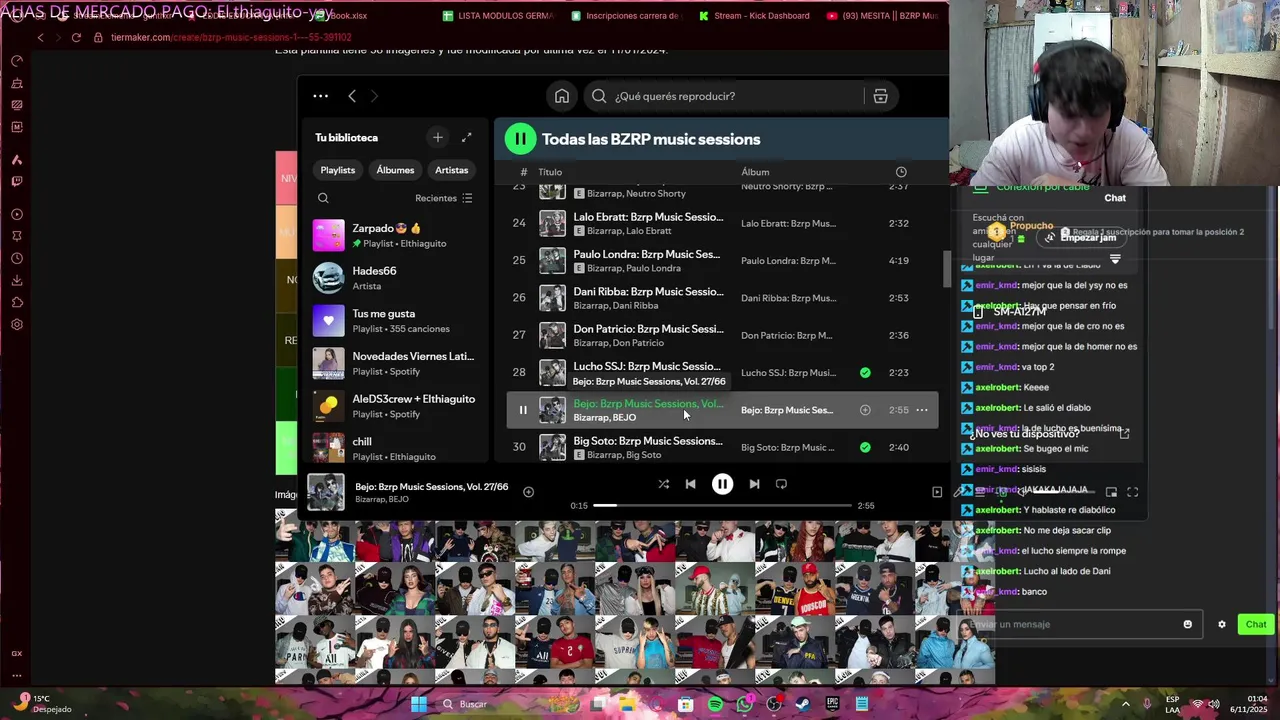Open Steam from the Windows taskbar
Screen dimensions: 1280x720
click(x=802, y=704)
